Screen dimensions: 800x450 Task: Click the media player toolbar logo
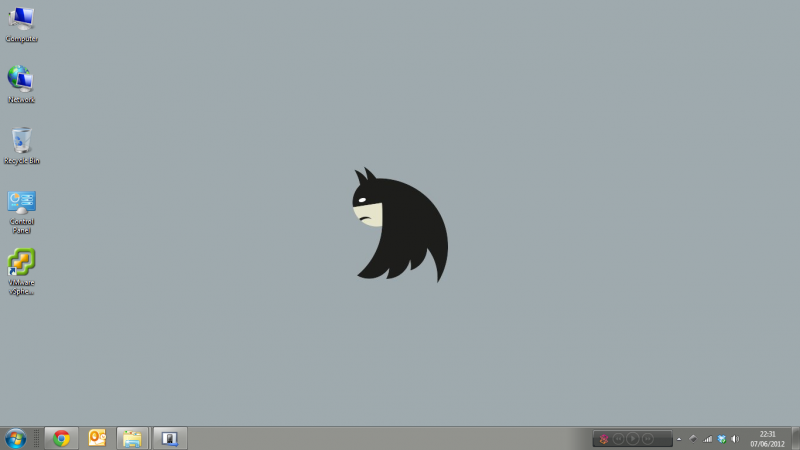pyautogui.click(x=604, y=439)
